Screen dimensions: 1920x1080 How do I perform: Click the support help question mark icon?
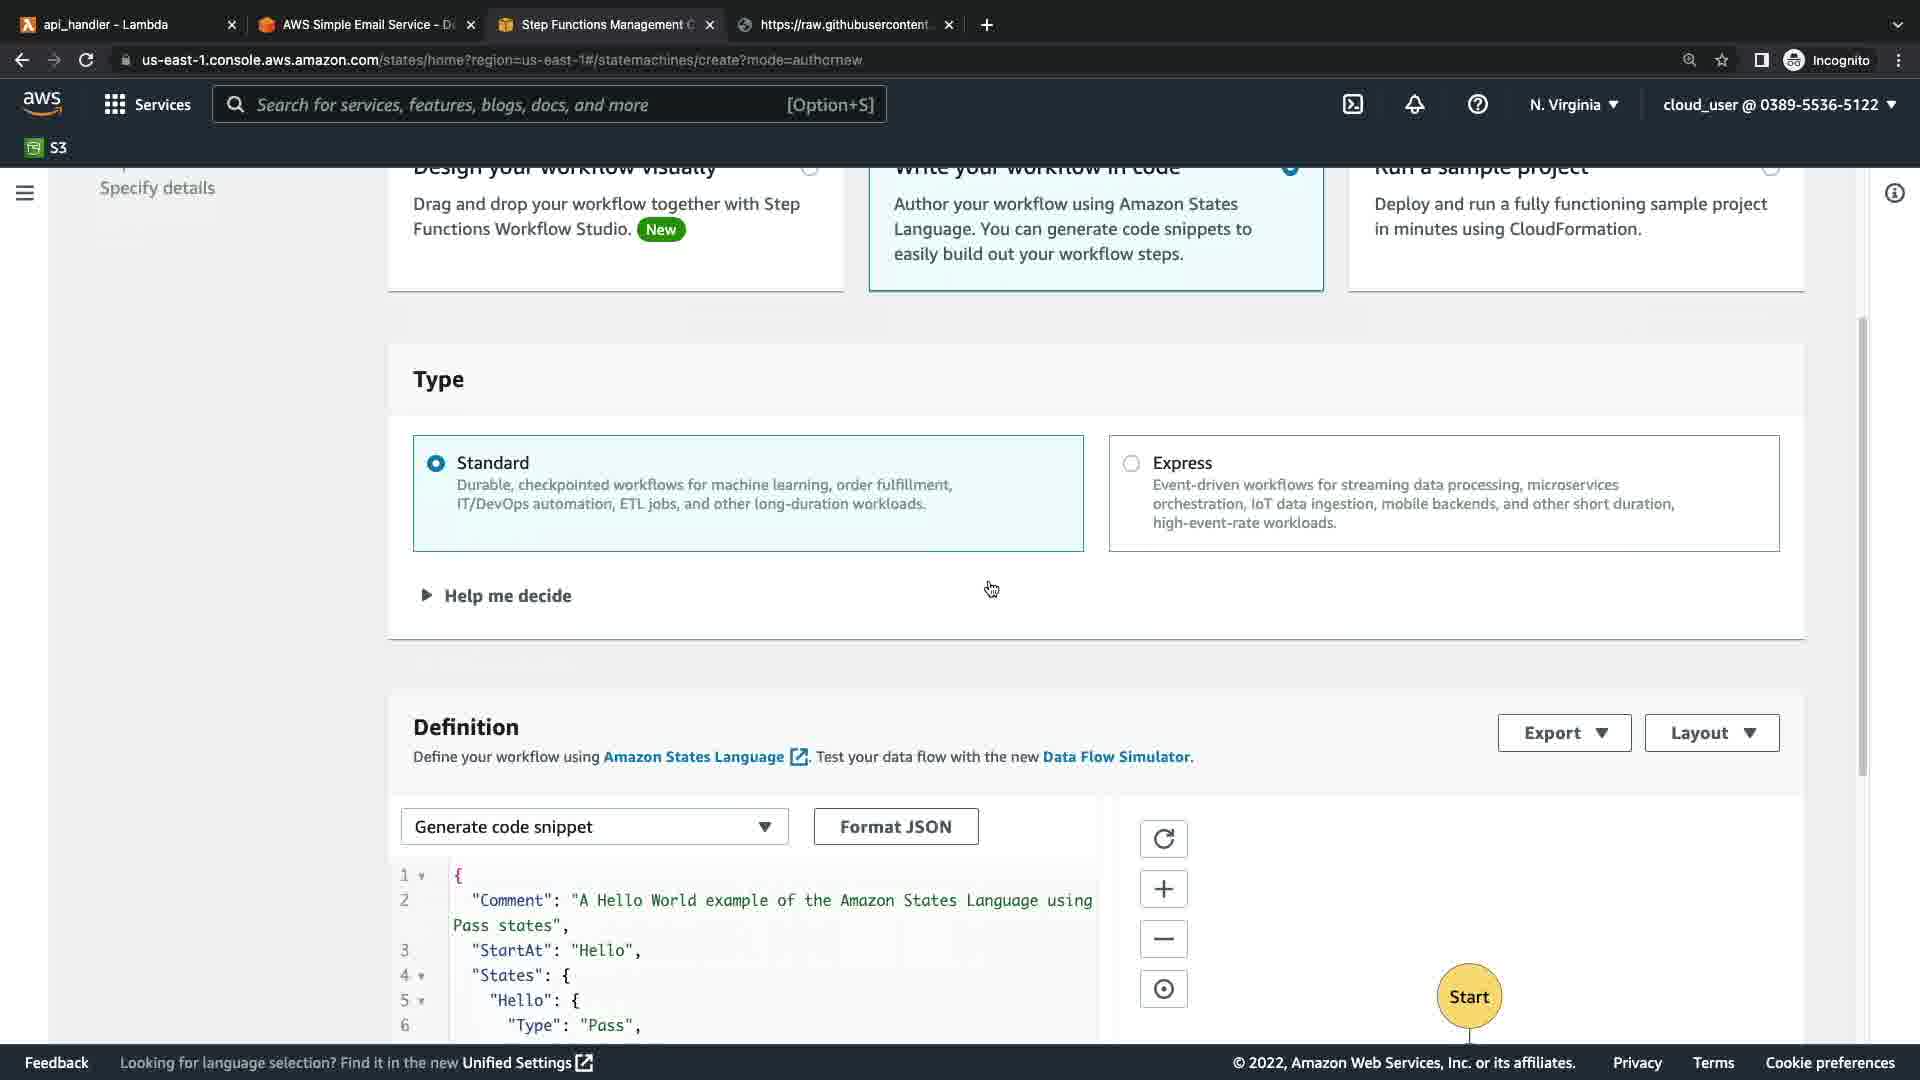click(1477, 104)
